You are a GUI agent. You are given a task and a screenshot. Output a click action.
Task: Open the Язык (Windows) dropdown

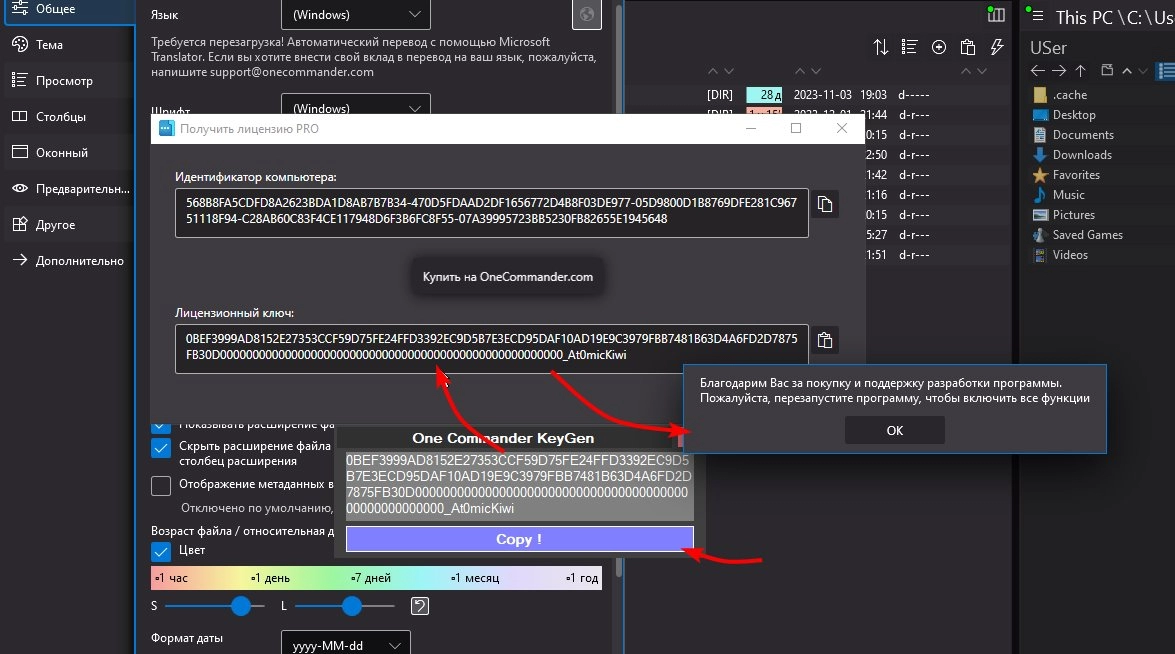pos(356,14)
